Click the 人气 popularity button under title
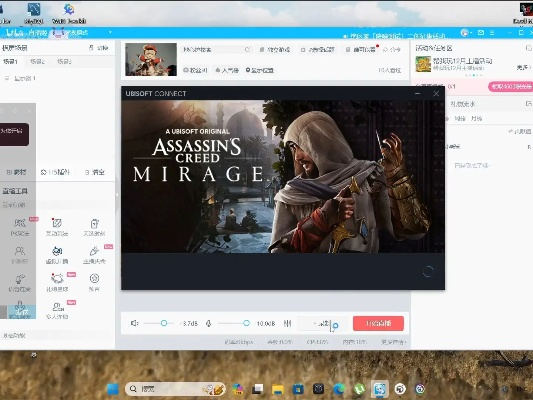This screenshot has height=400, width=533. tap(227, 70)
